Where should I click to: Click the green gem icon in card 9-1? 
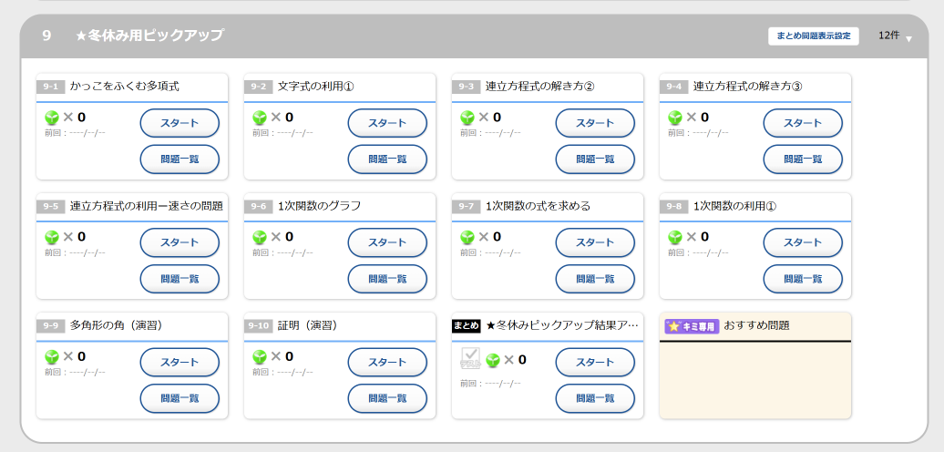(52, 118)
